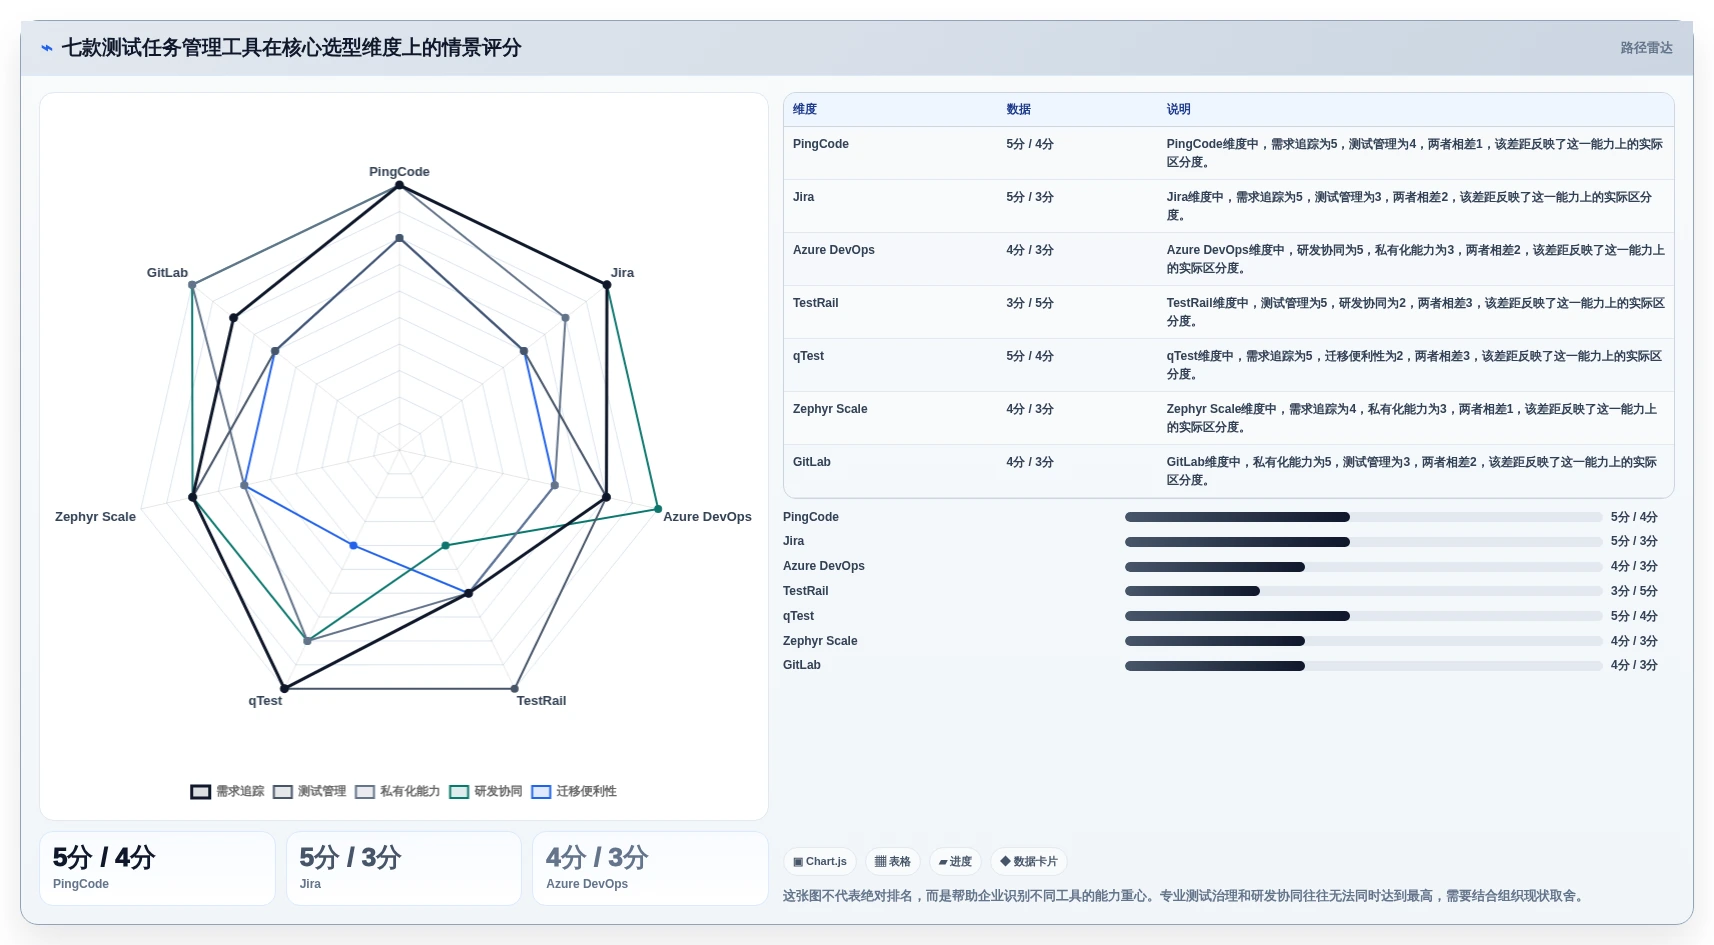Viewport: 1714px width, 945px height.
Task: Click the qTest radar axis label
Action: (x=265, y=701)
